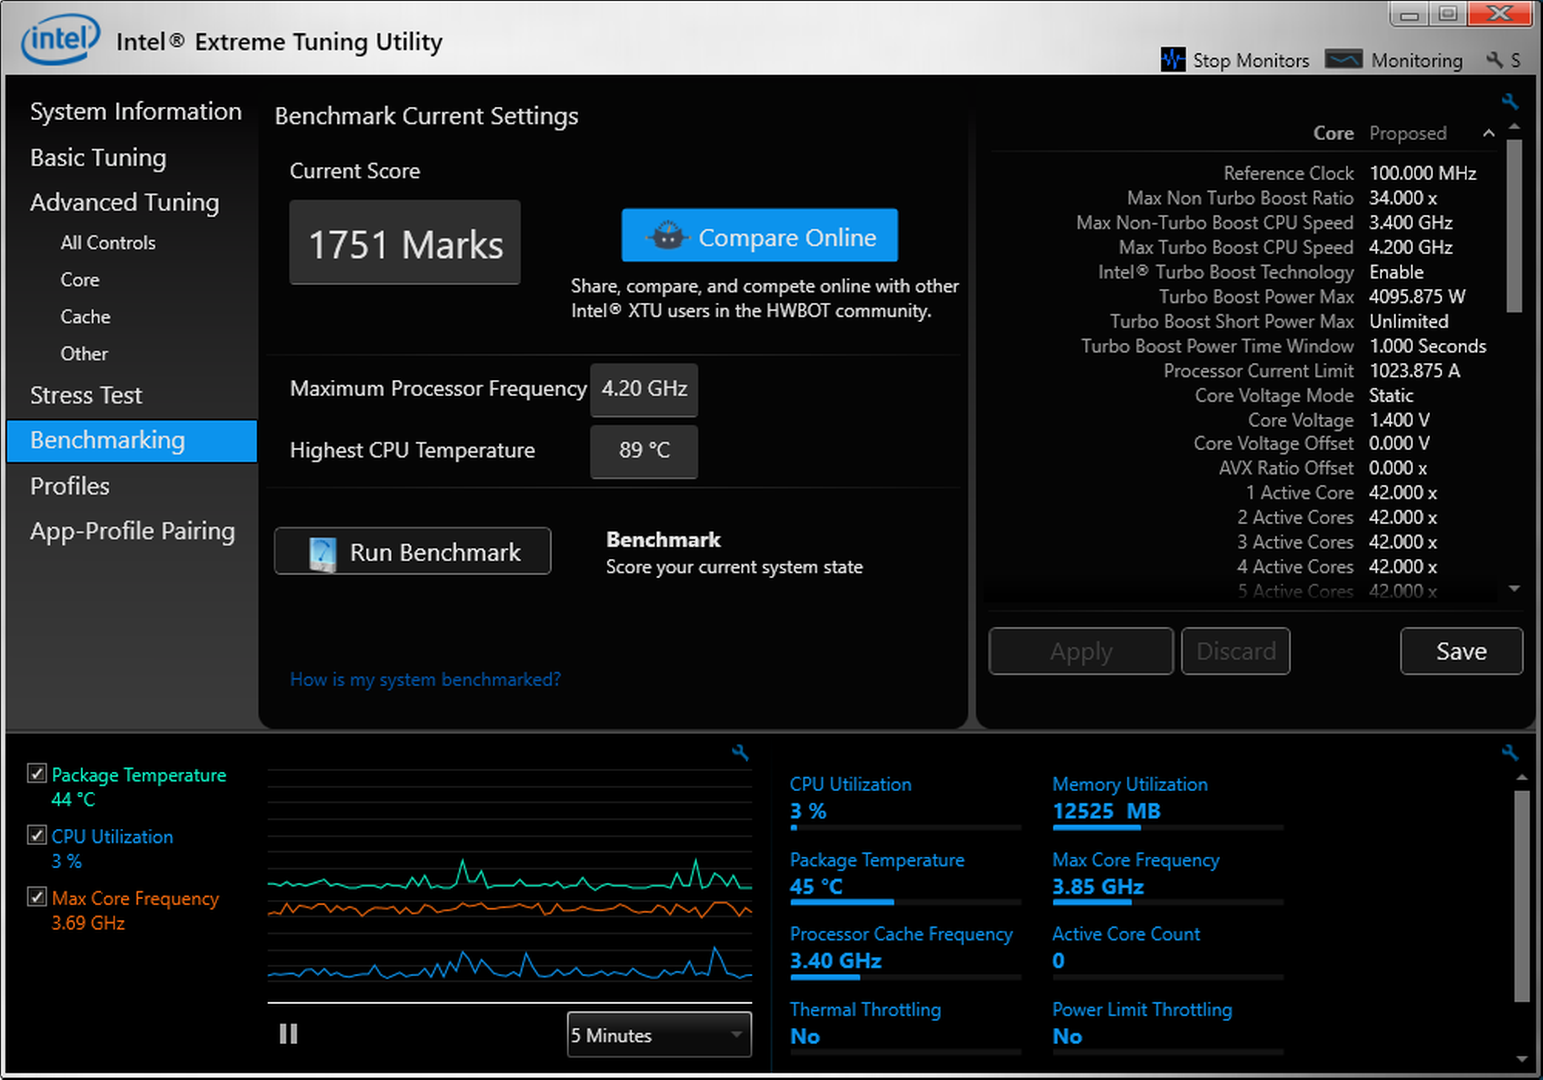Click the 4.20 GHz frequency value
The image size is (1543, 1080).
(x=644, y=389)
